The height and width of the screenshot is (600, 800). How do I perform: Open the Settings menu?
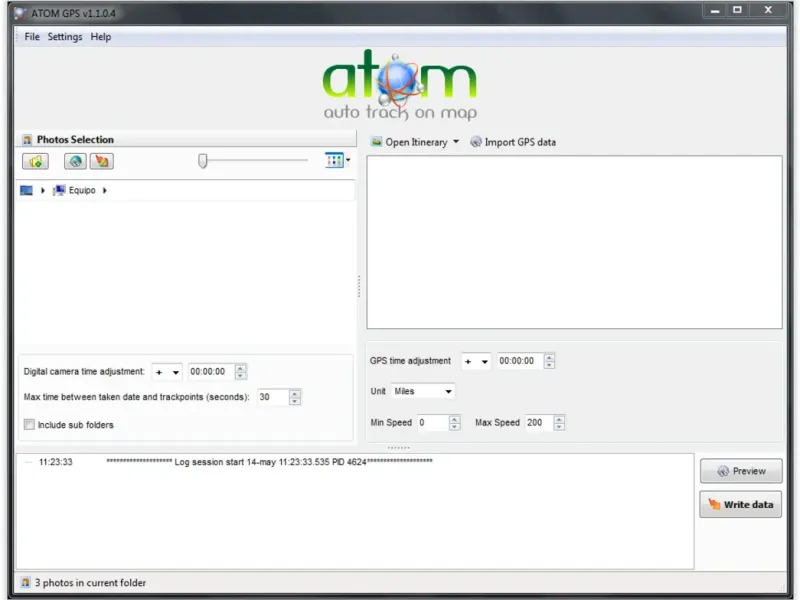tap(65, 37)
